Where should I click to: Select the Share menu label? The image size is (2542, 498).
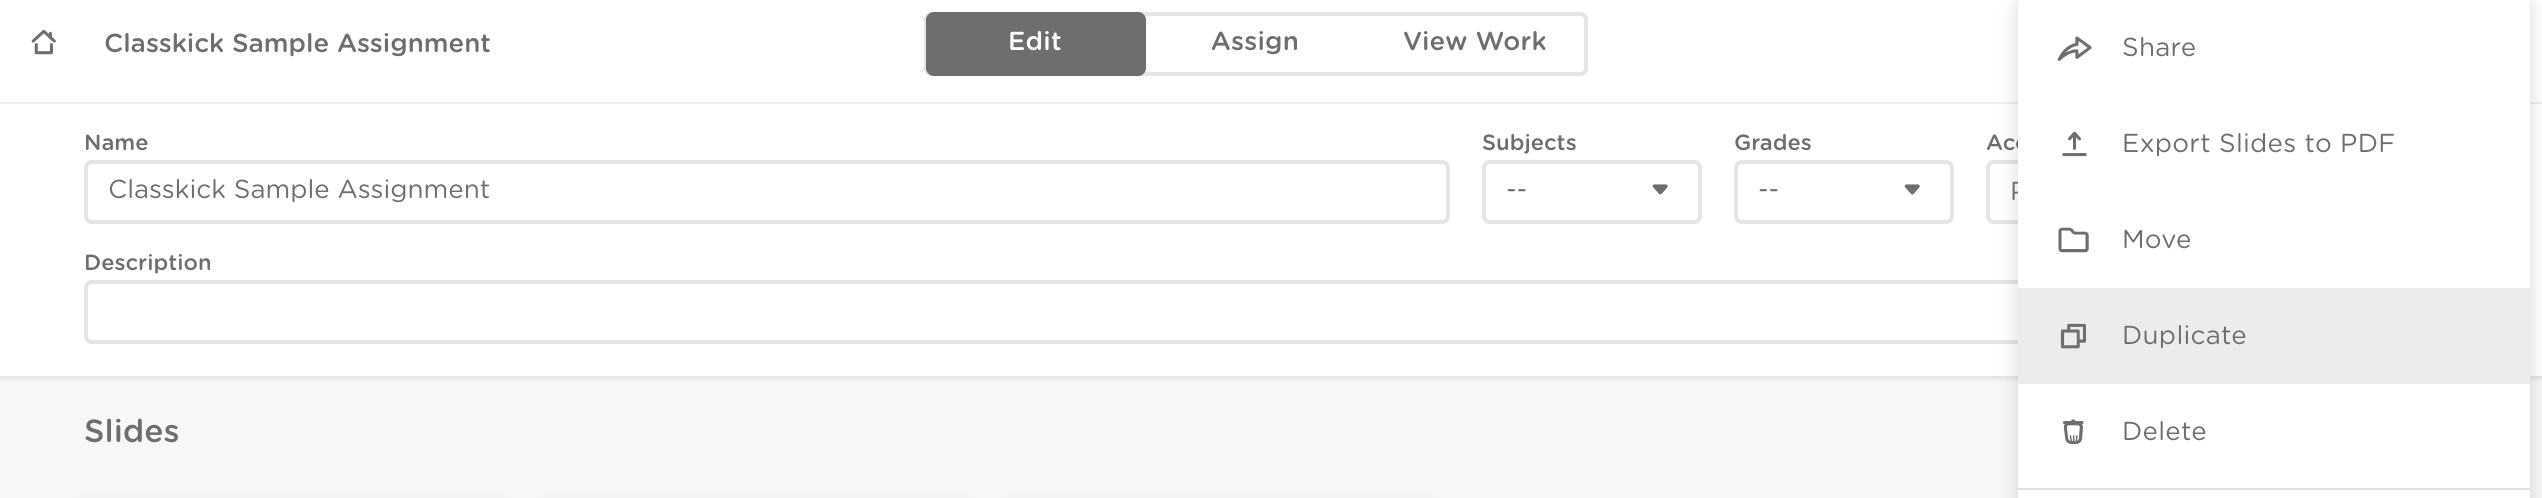pyautogui.click(x=2158, y=48)
